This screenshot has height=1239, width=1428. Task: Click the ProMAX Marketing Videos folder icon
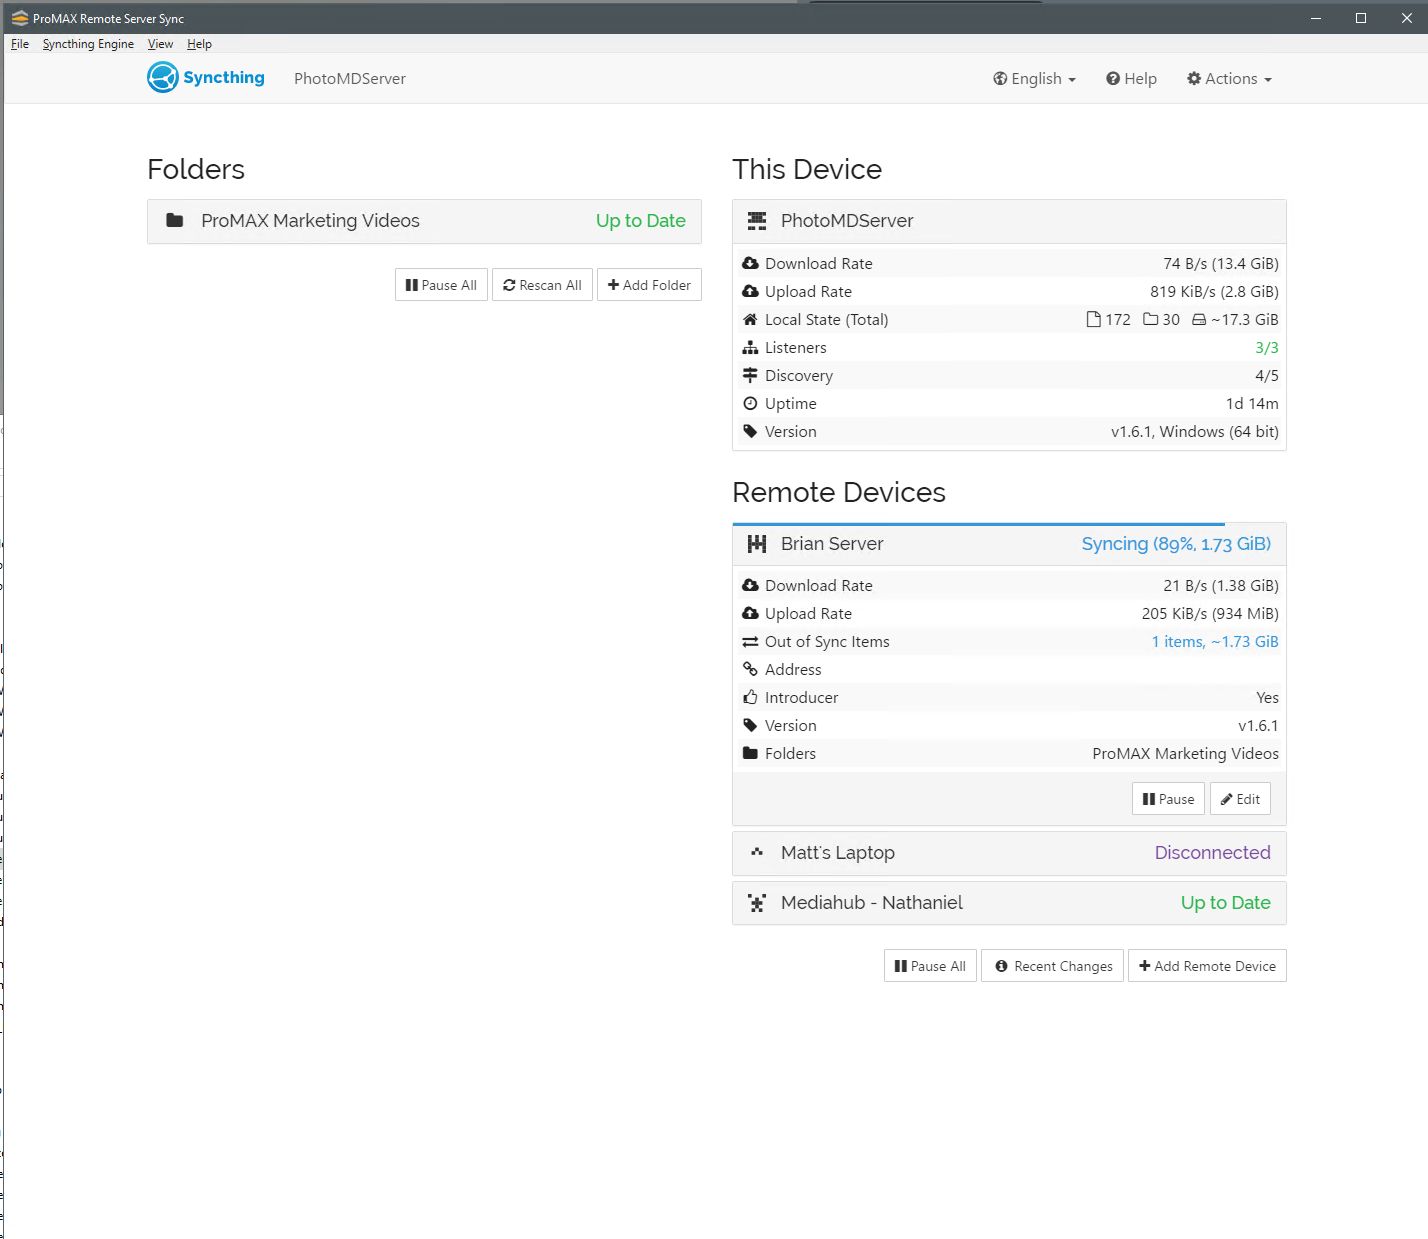pyautogui.click(x=174, y=221)
